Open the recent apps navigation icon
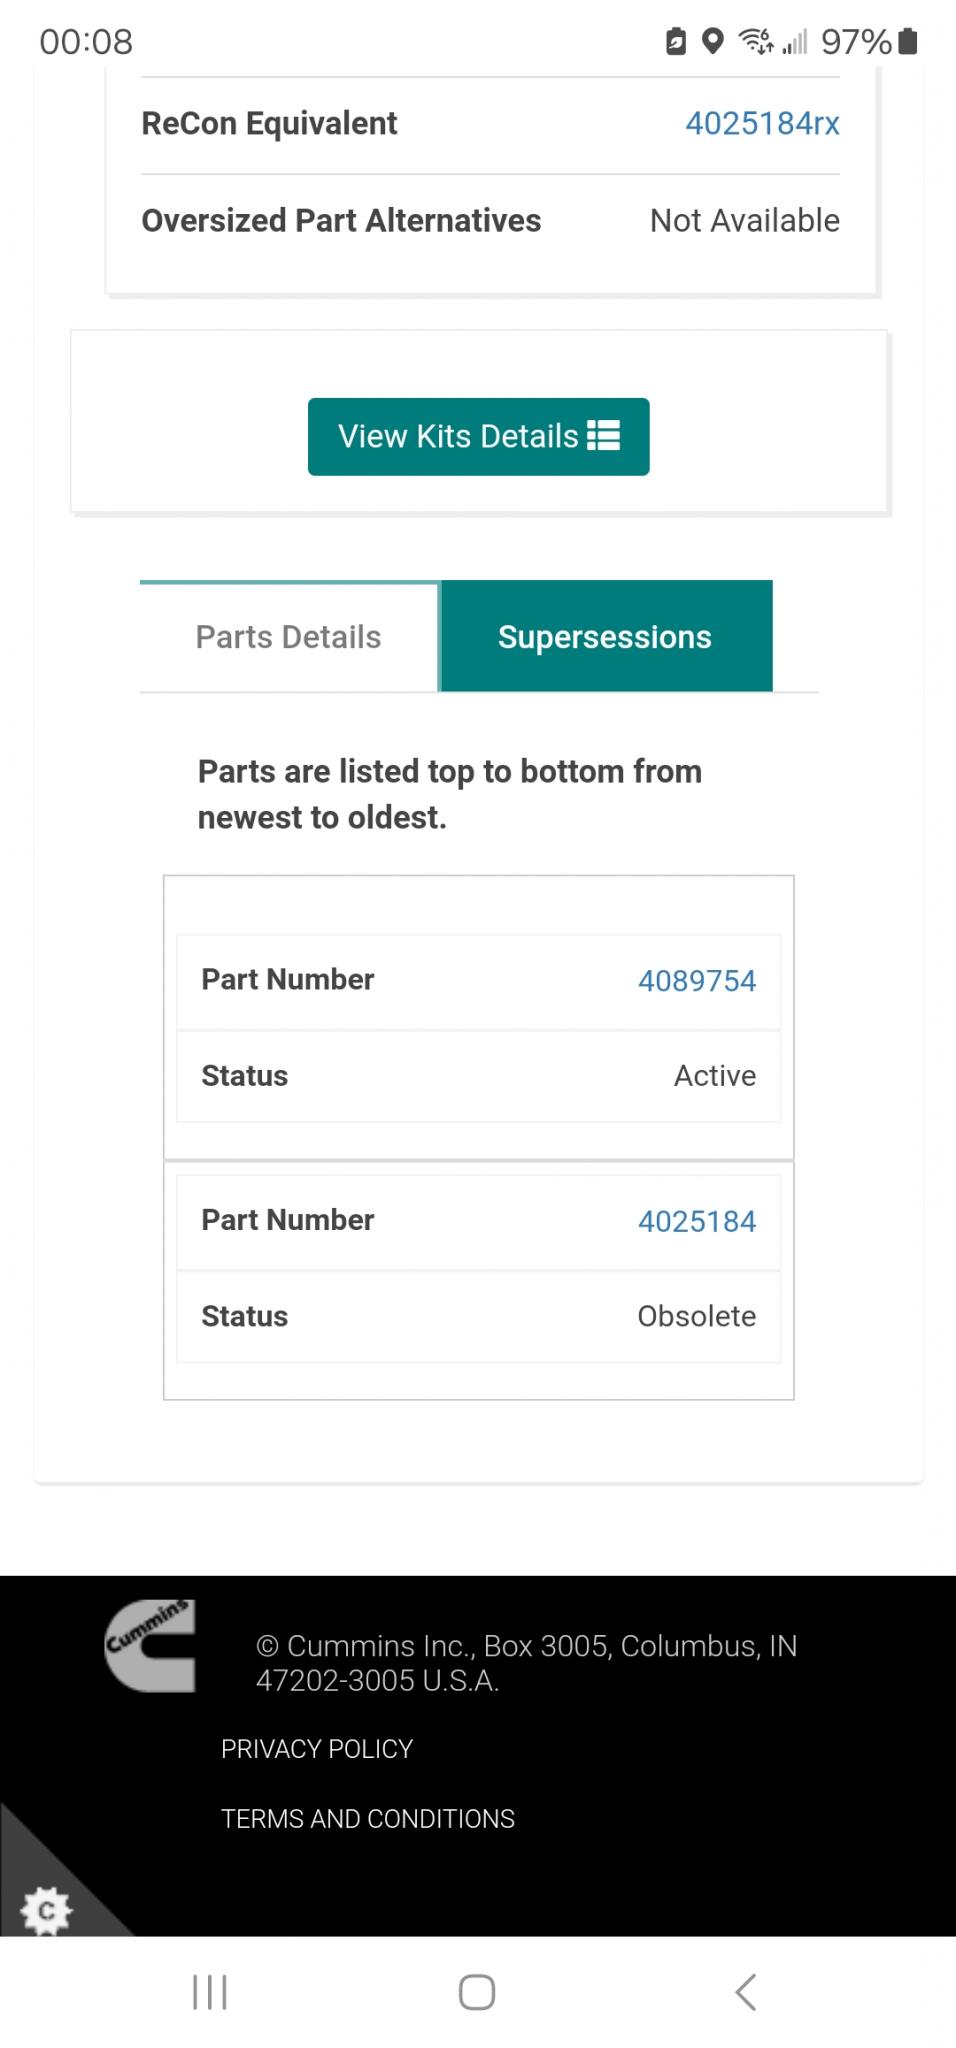The image size is (956, 2048). (210, 1992)
